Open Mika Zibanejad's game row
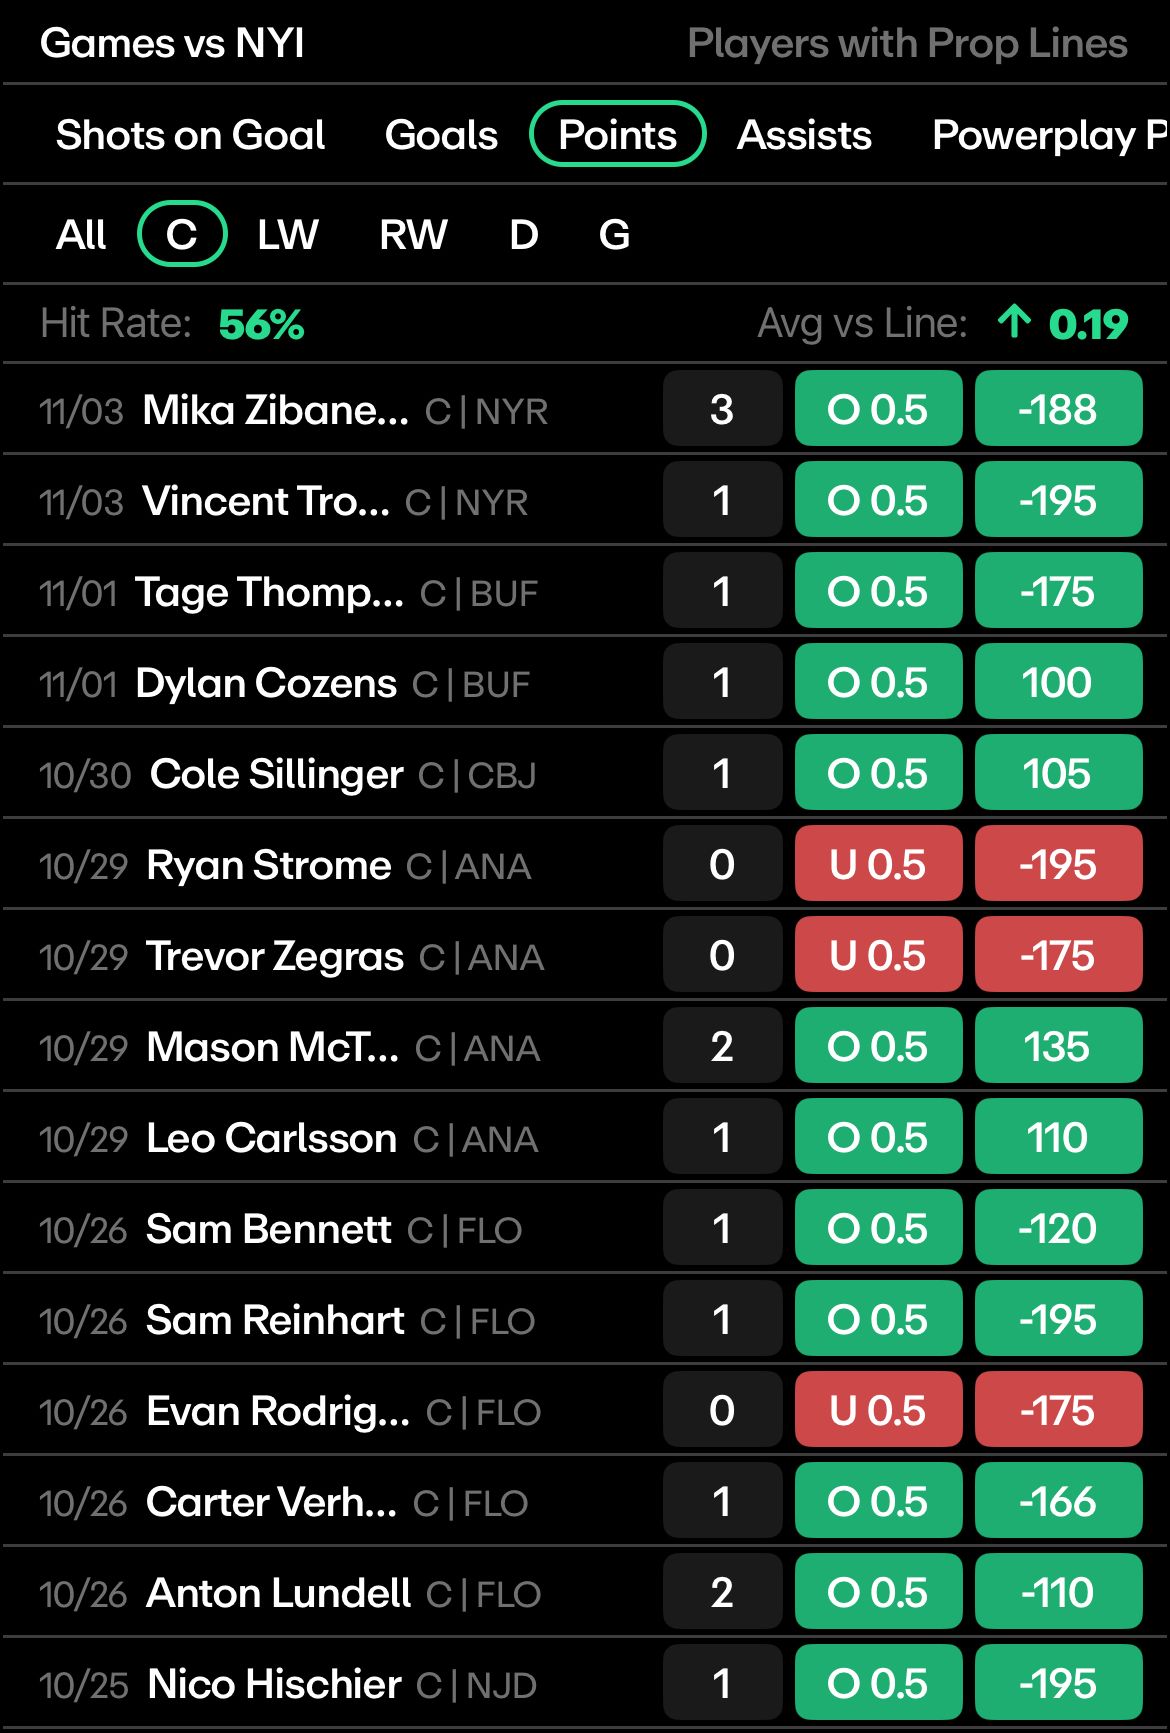This screenshot has width=1170, height=1733. (x=585, y=409)
